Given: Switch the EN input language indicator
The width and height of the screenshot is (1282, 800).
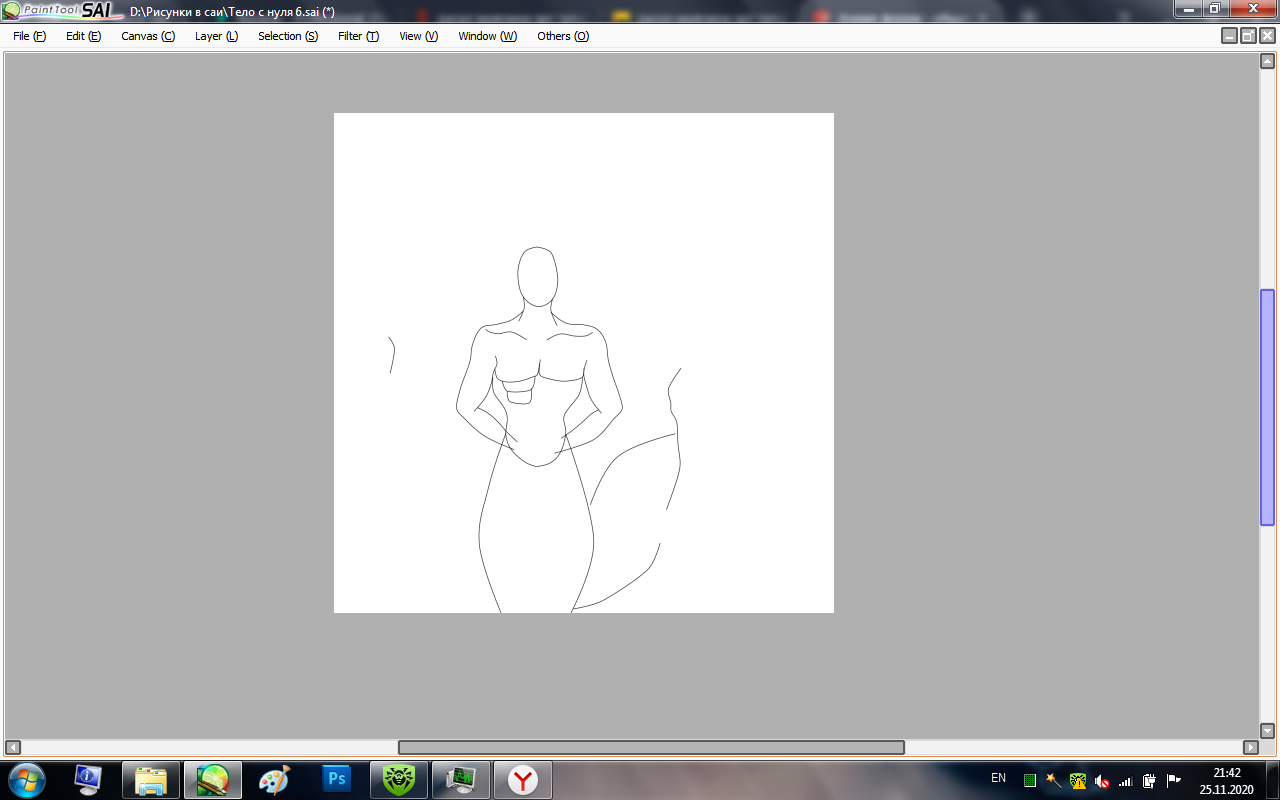Looking at the screenshot, I should [998, 778].
